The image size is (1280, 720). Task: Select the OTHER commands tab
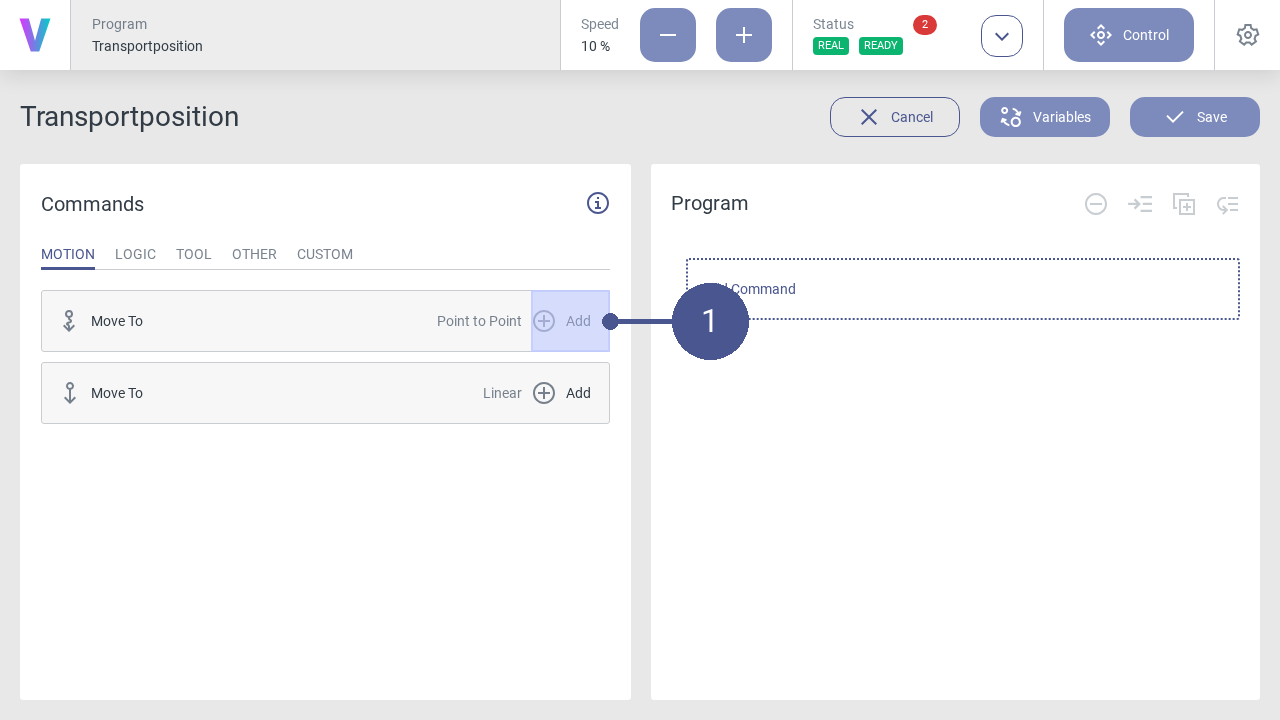[254, 254]
